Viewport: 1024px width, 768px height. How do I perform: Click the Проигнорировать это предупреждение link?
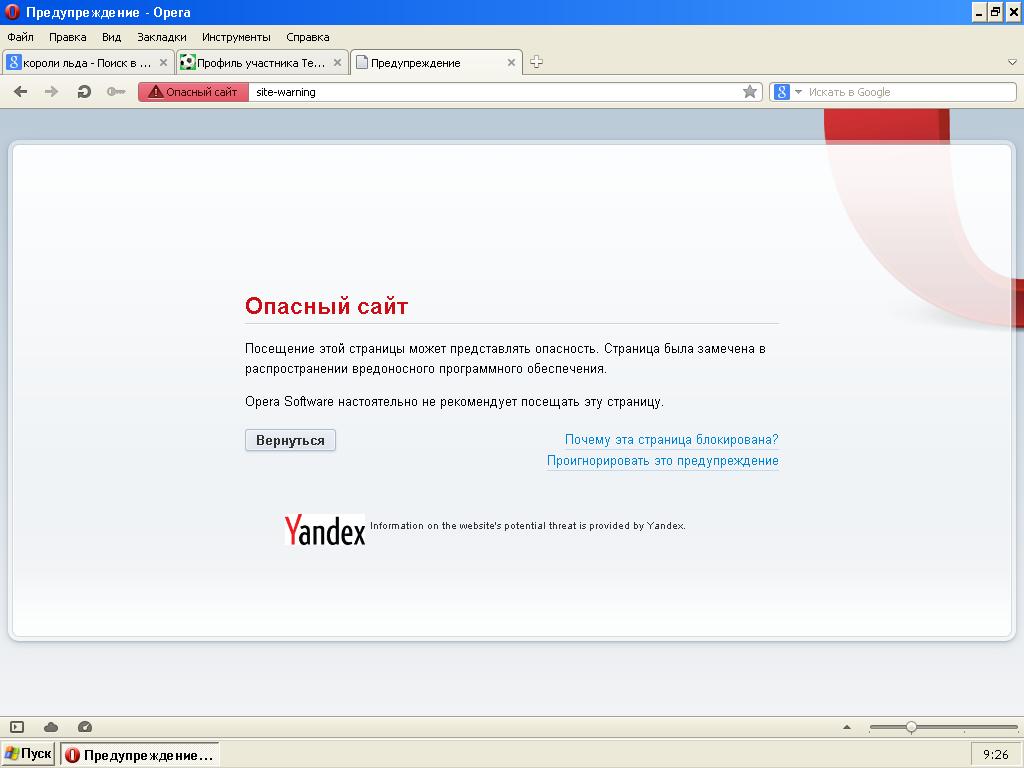click(x=662, y=461)
